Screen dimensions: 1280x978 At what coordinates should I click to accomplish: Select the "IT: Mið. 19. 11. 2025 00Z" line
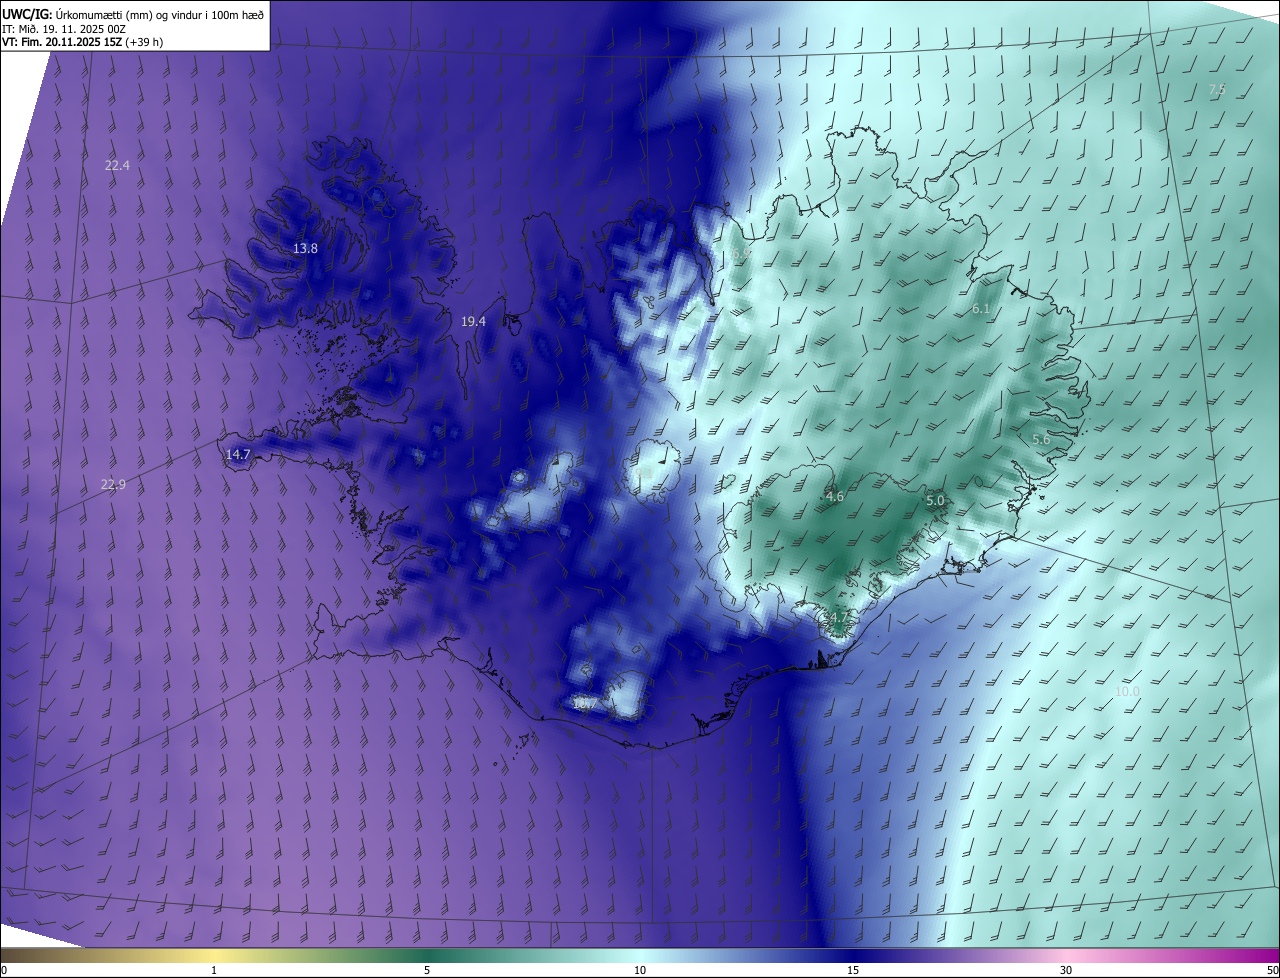pos(63,29)
